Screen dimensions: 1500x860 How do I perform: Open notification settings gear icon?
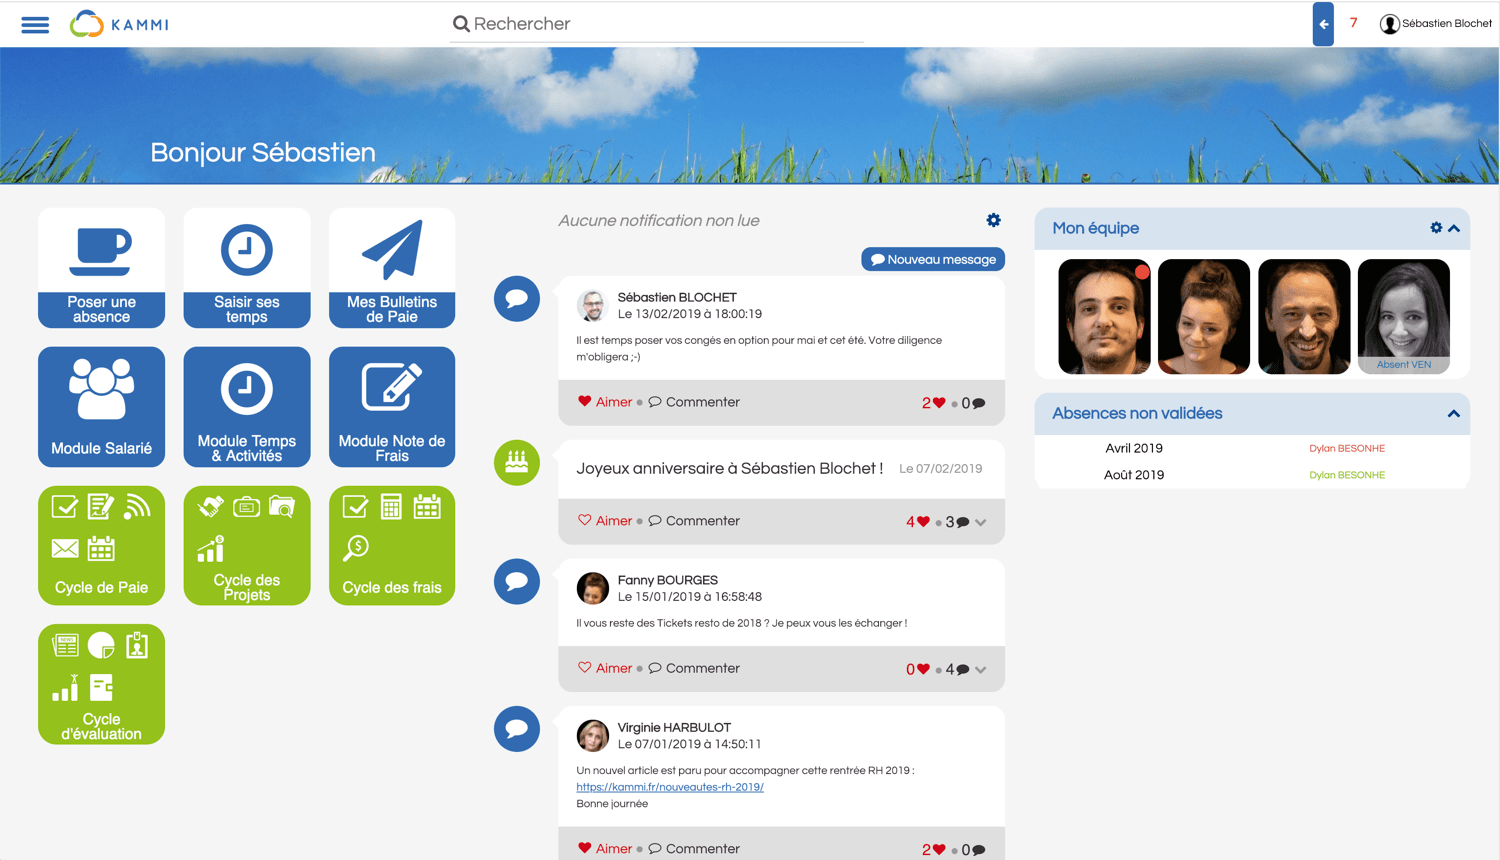coord(993,220)
